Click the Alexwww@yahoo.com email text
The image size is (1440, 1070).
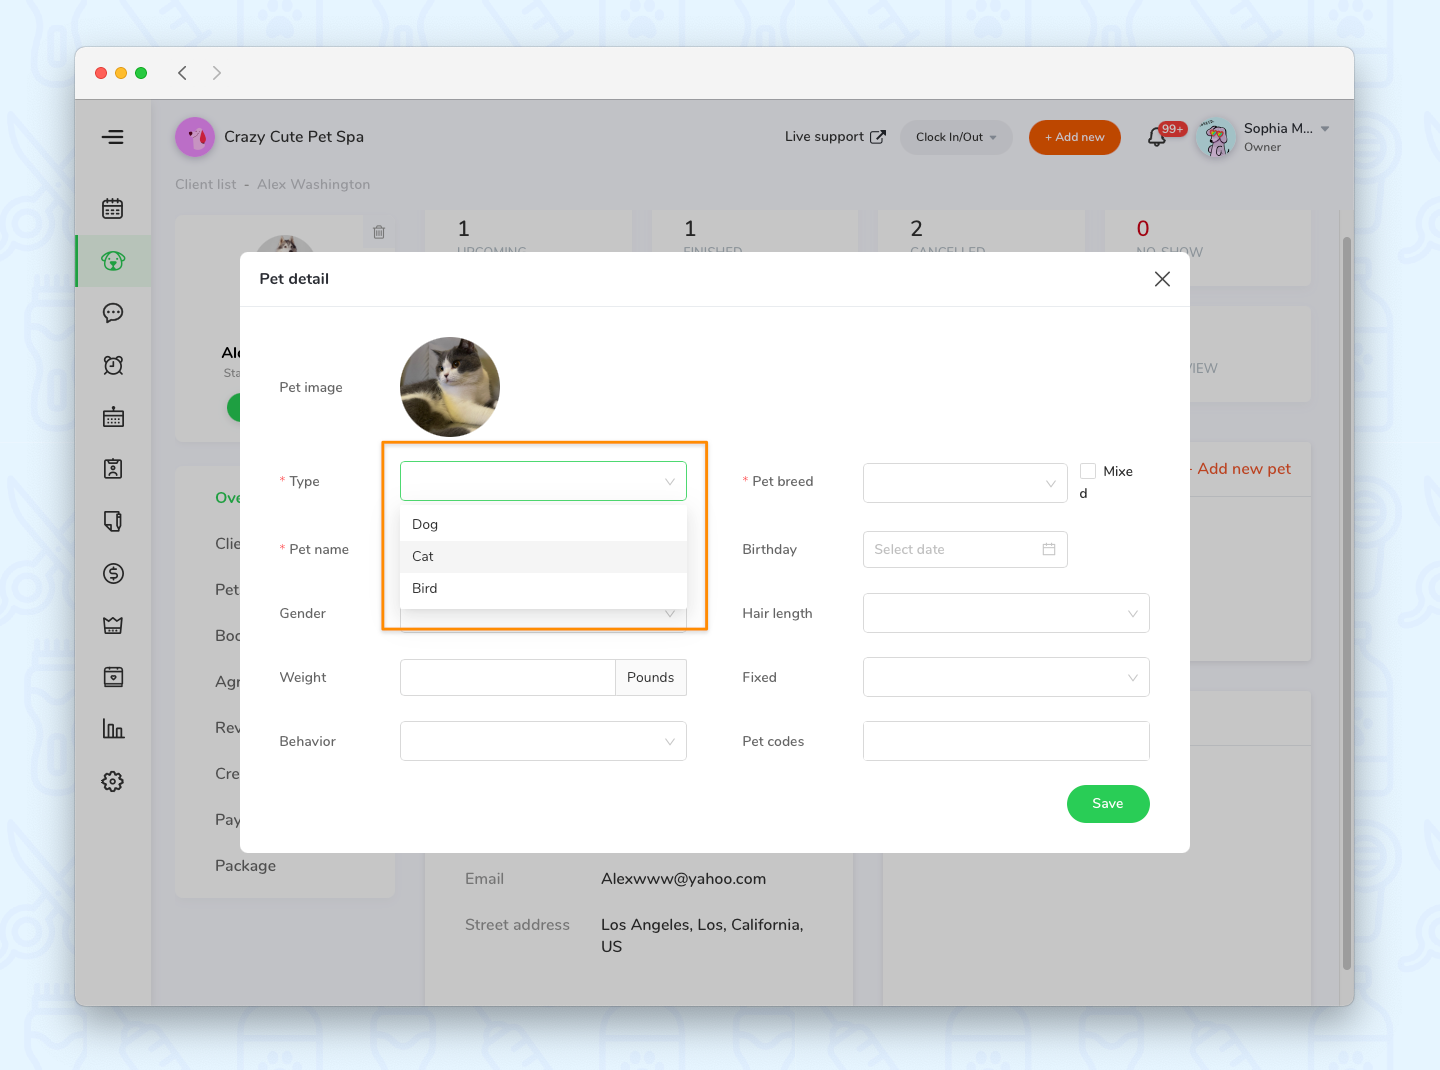683,879
